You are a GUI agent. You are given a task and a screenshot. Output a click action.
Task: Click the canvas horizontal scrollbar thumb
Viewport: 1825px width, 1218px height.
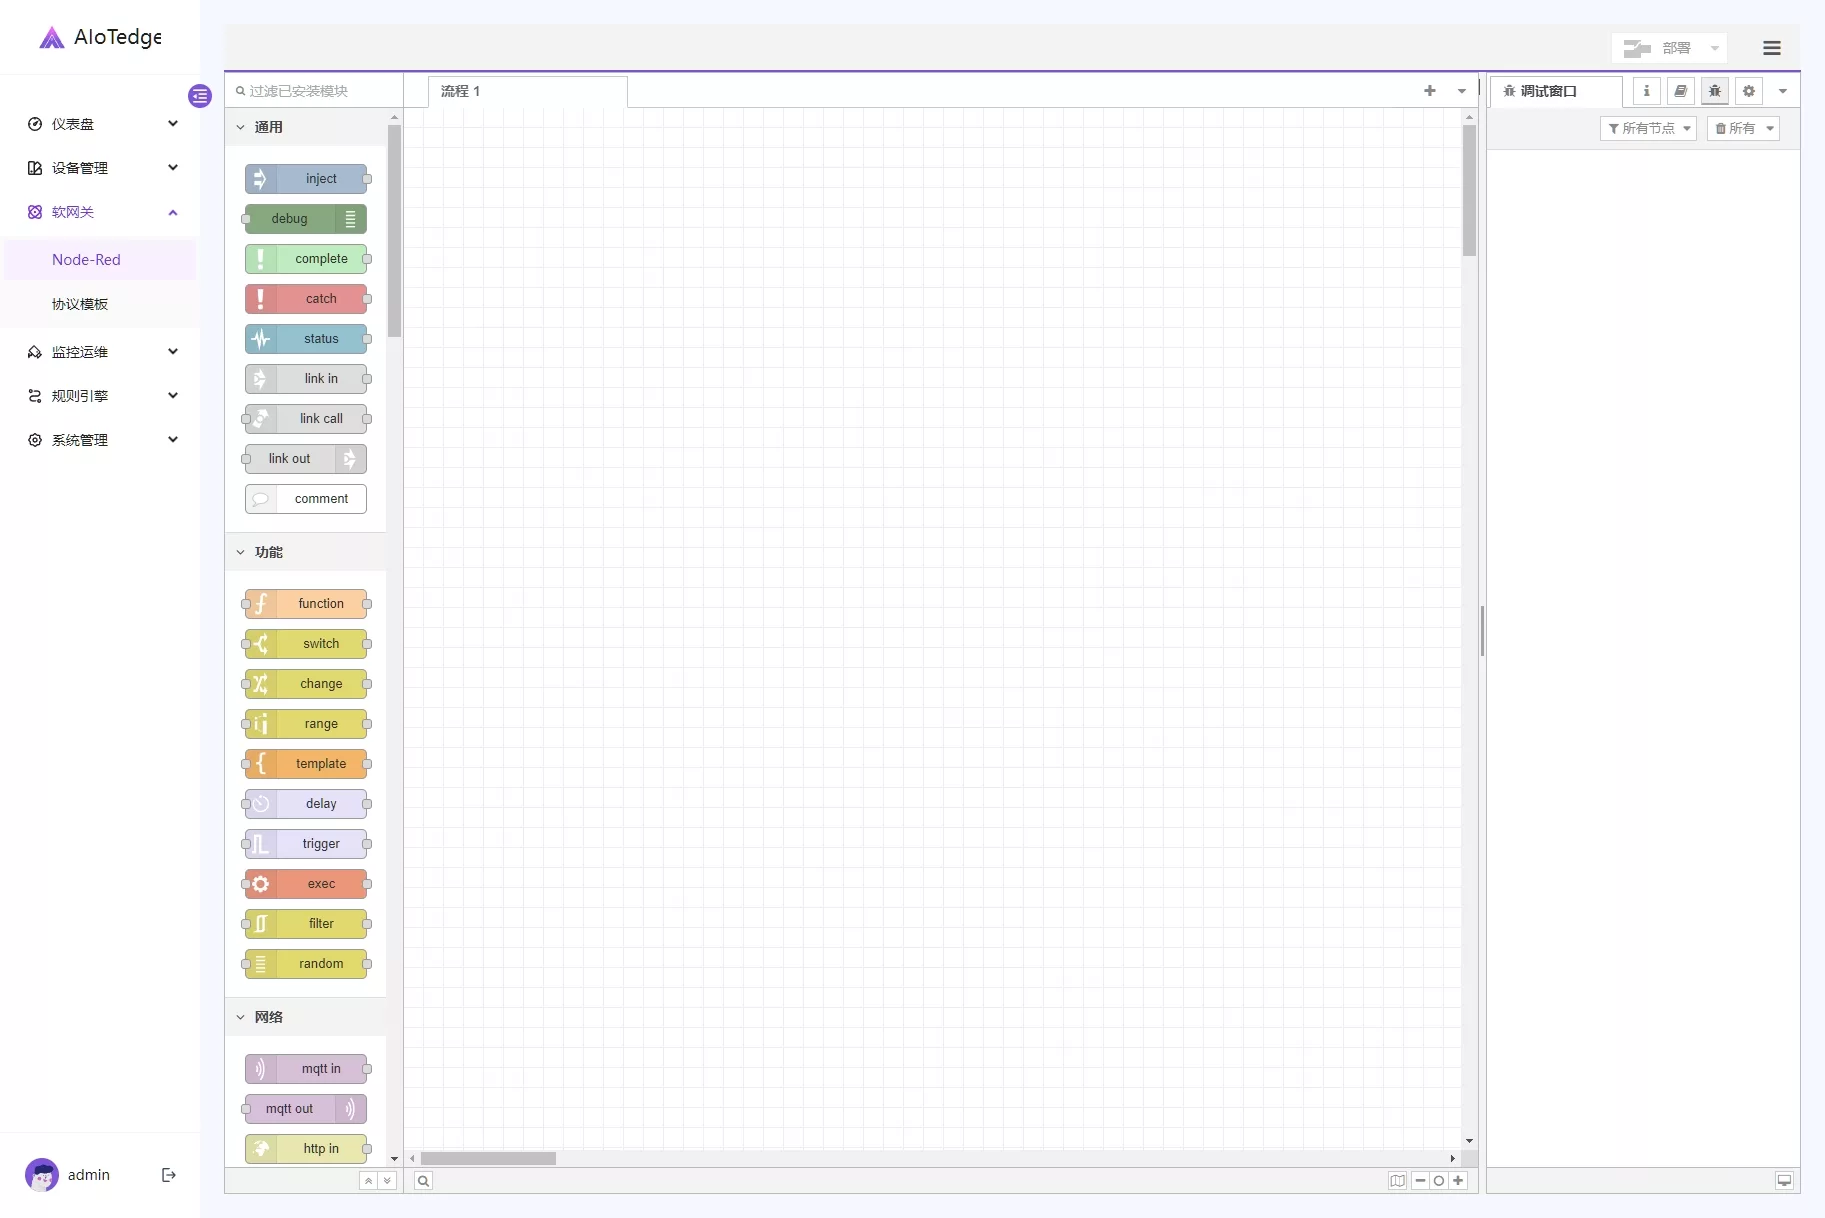(488, 1158)
